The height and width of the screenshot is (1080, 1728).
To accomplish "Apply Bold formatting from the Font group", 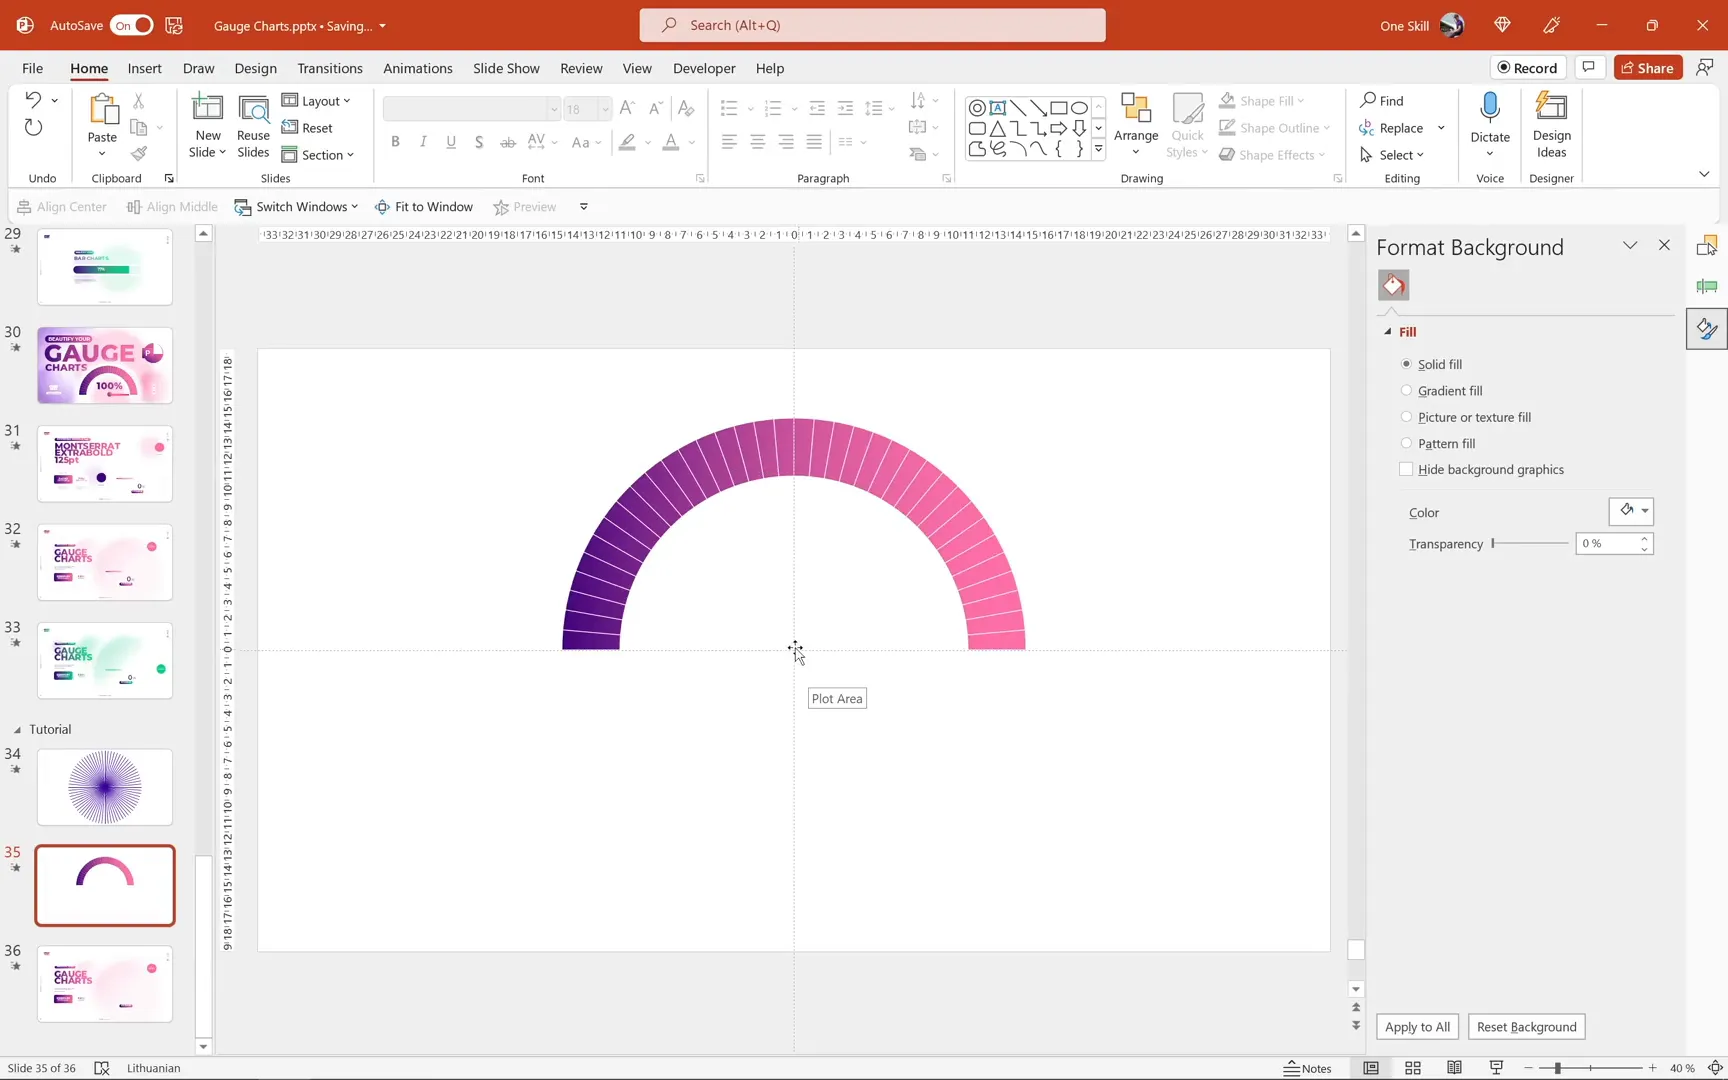I will click(395, 141).
